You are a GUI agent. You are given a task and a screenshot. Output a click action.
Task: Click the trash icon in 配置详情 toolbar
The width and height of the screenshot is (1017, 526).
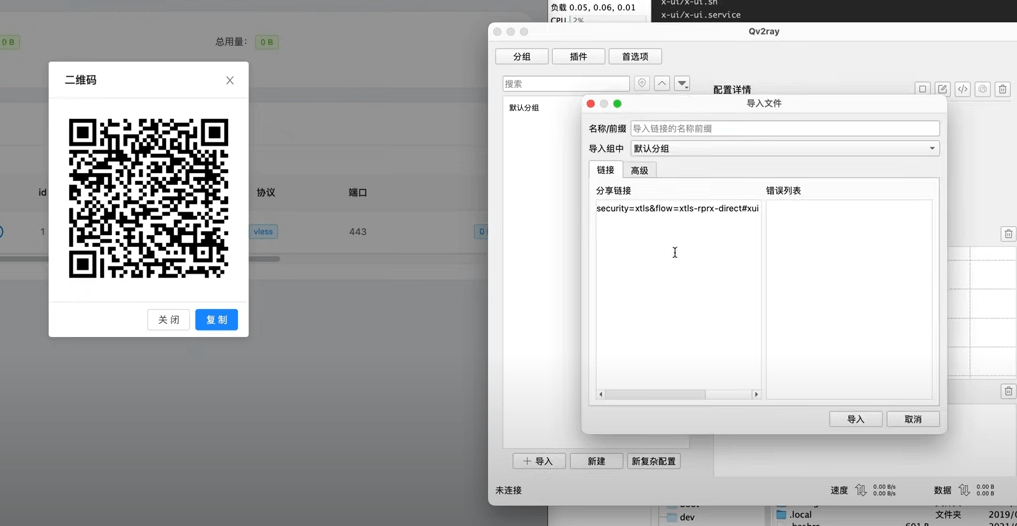point(1002,89)
